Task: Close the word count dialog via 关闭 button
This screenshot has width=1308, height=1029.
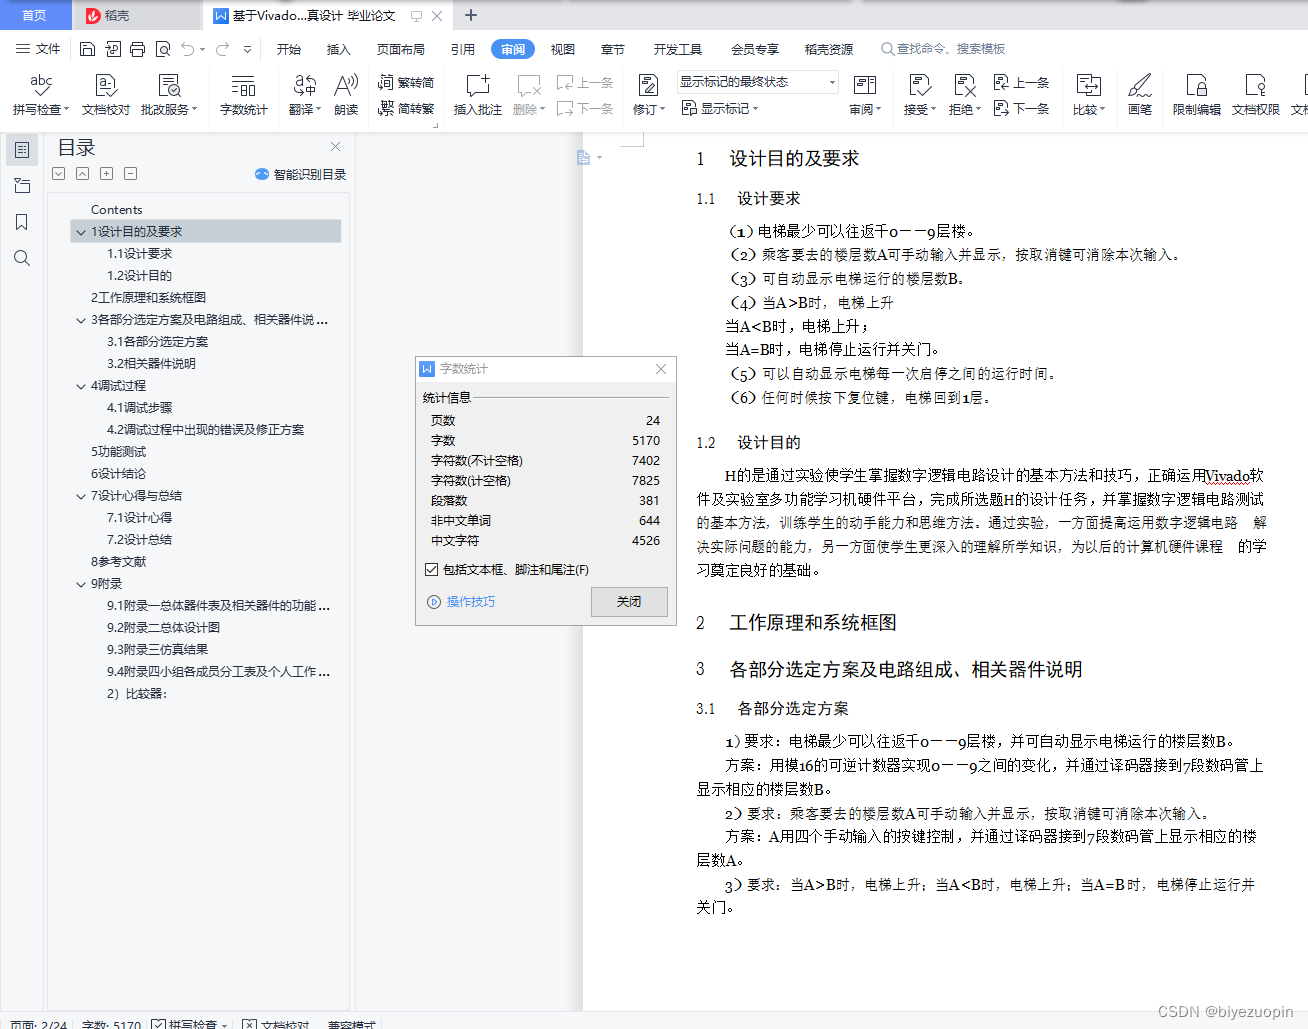Action: pos(629,601)
